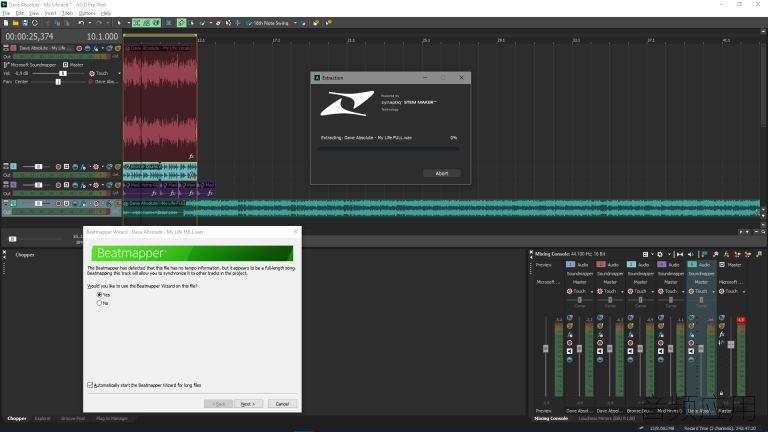Open the pointer tool dropdown arrow in toolbar

pos(129,23)
